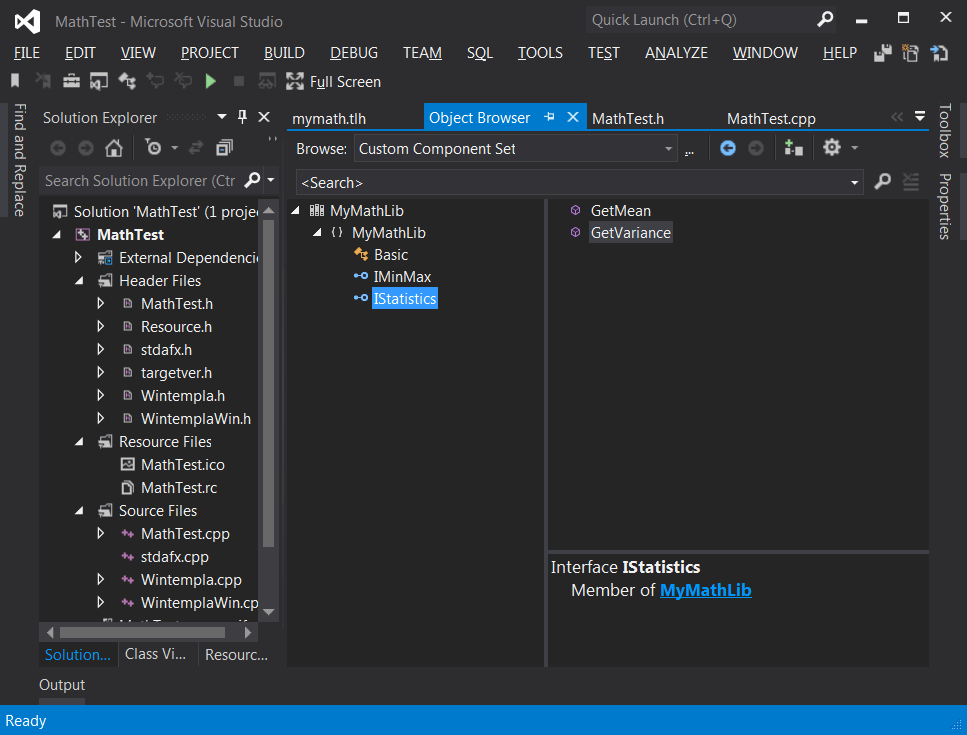Screen dimensions: 967x735
Task: Switch to the mymath.tlh tab
Action: (x=329, y=118)
